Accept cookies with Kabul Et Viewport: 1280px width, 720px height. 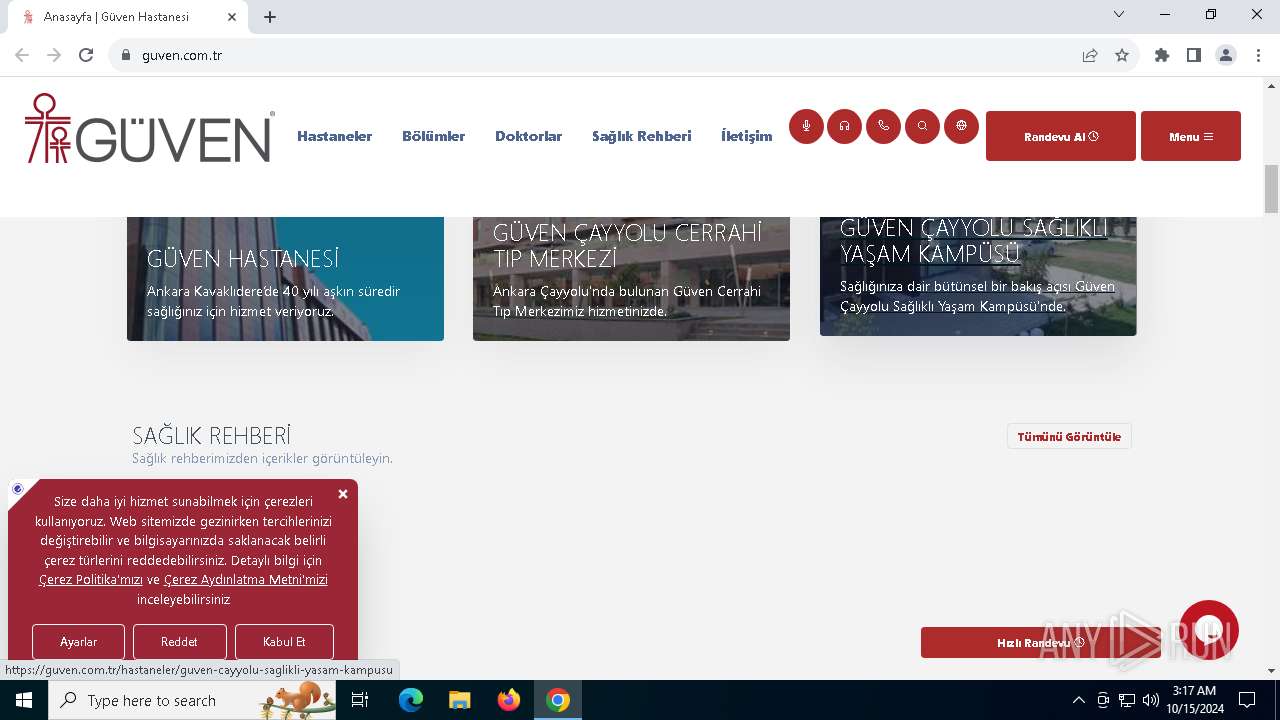[x=284, y=642]
